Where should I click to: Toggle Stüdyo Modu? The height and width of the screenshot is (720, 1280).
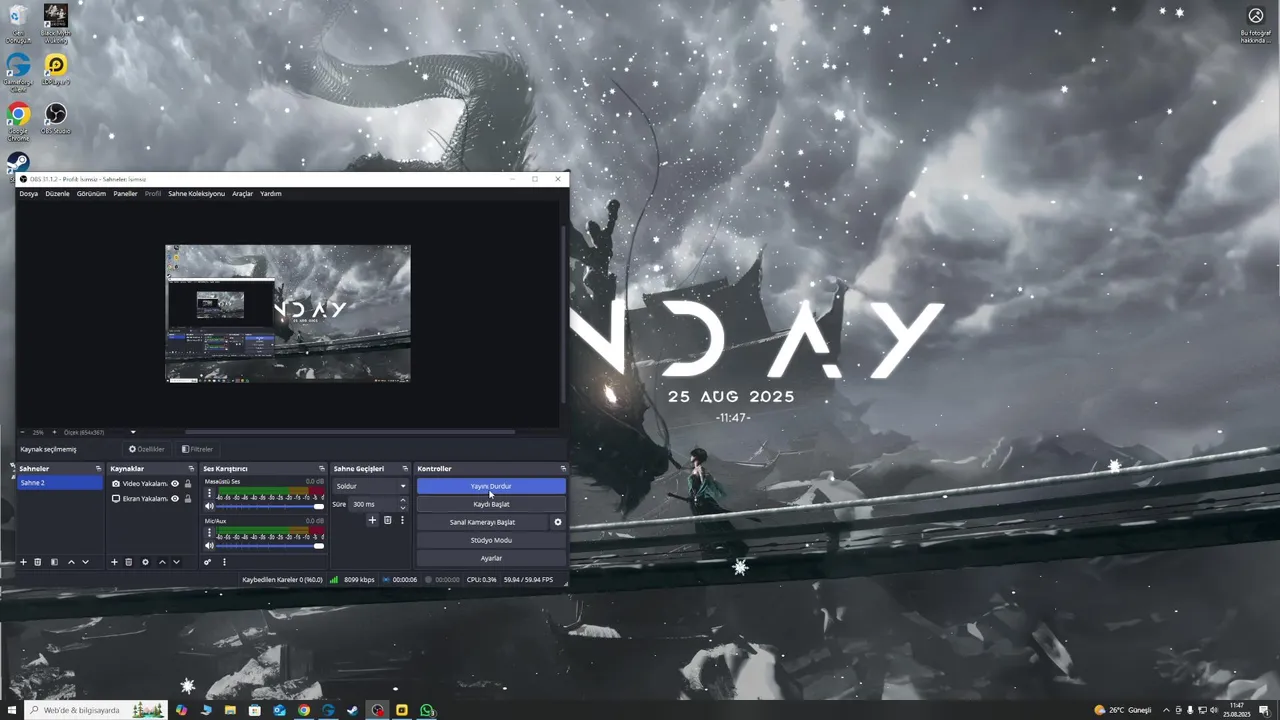491,540
